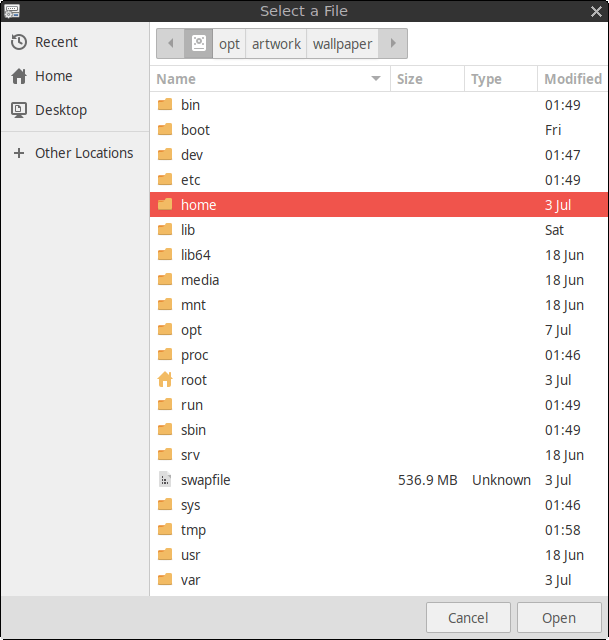Select the lib64 folder icon

click(x=165, y=254)
